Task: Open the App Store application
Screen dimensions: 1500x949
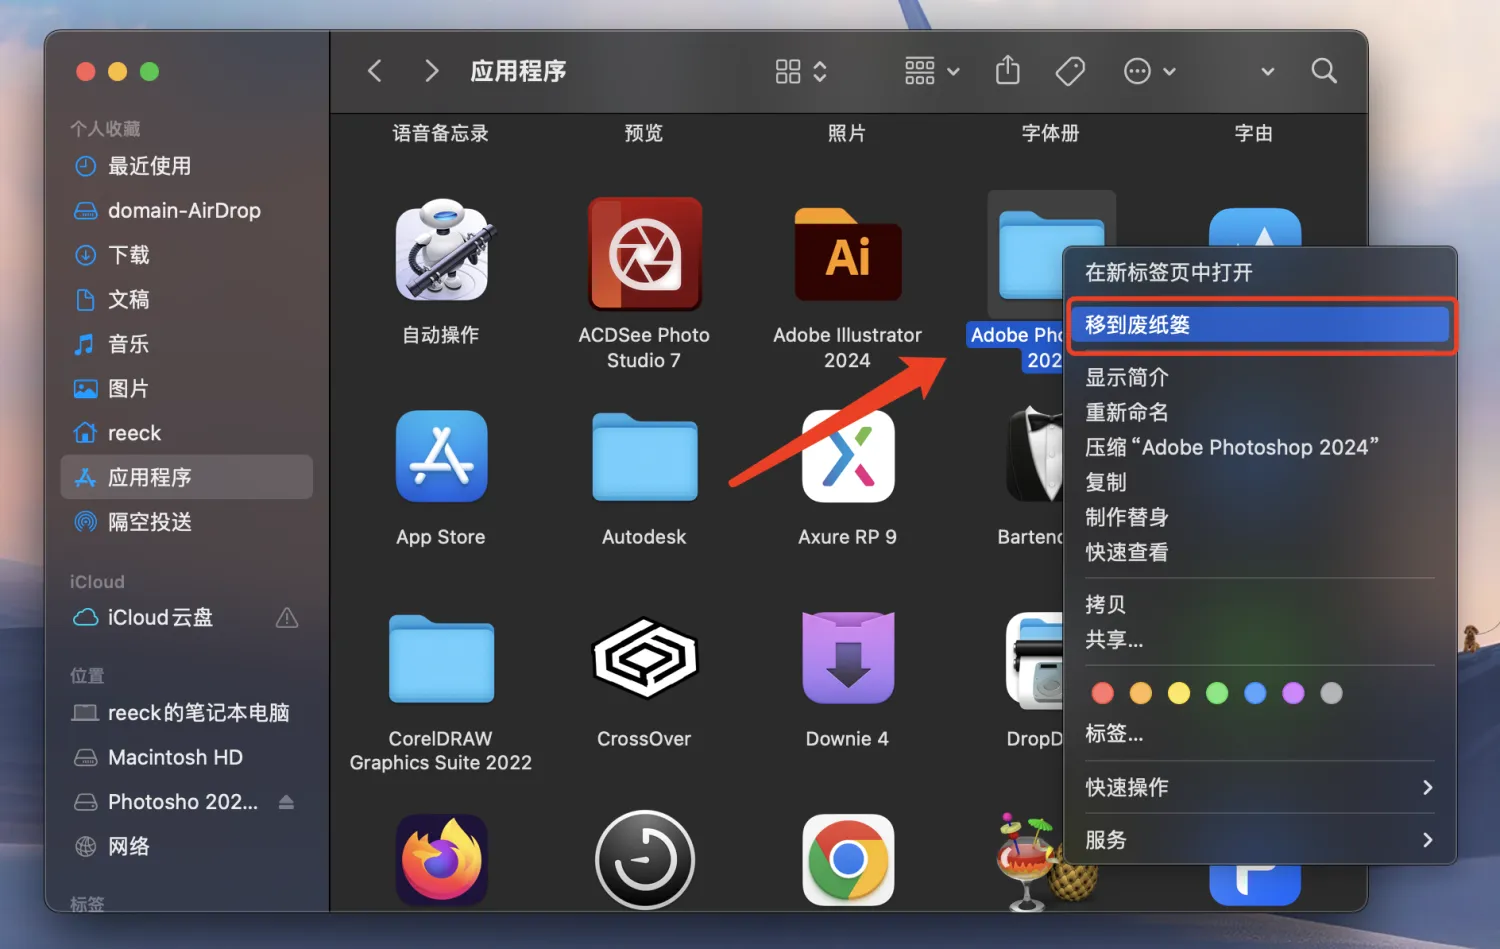Action: [441, 457]
